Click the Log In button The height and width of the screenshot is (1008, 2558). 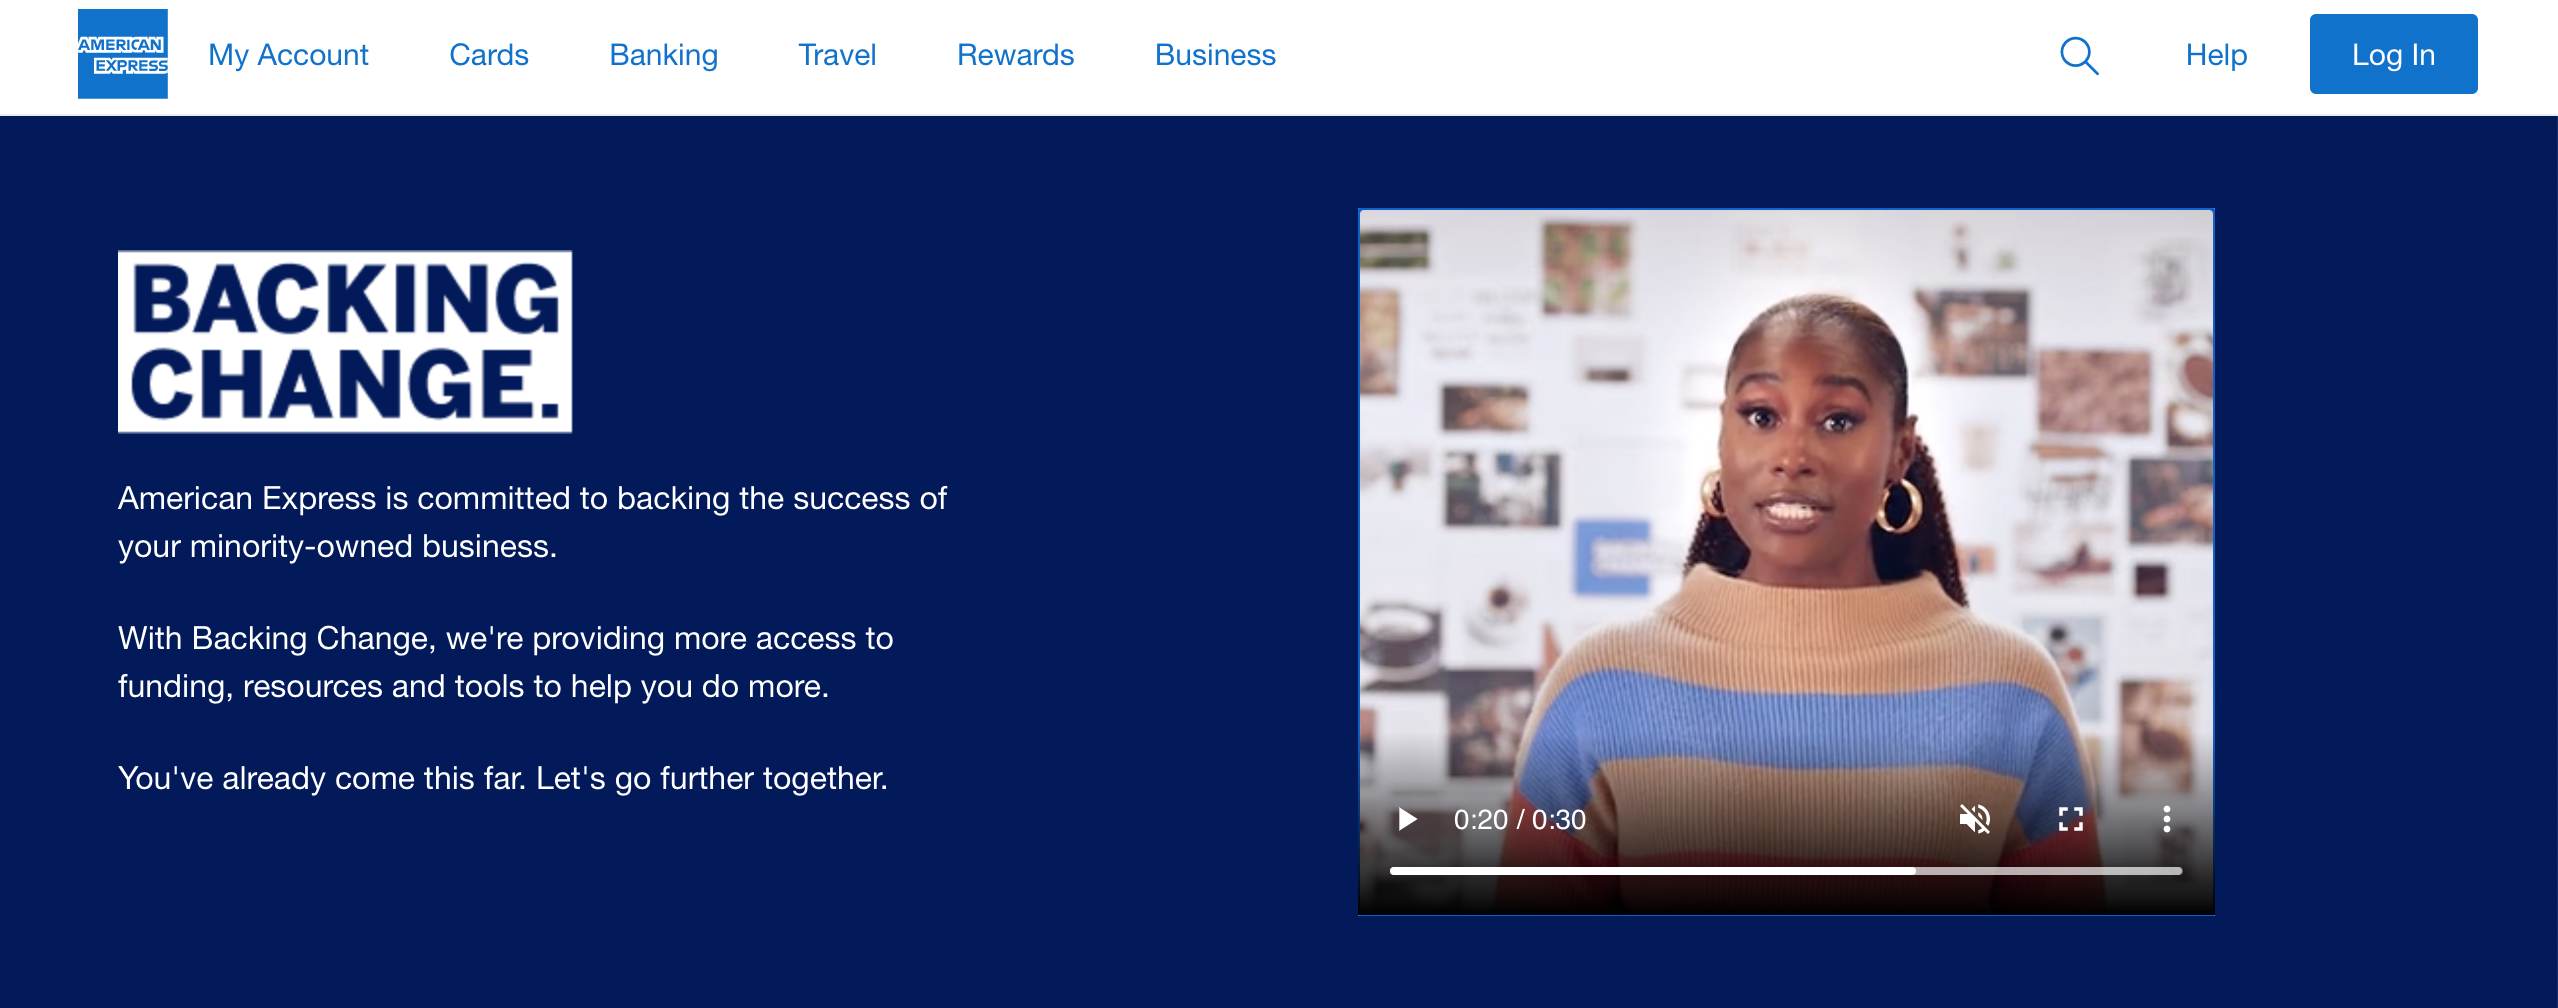pos(2393,54)
